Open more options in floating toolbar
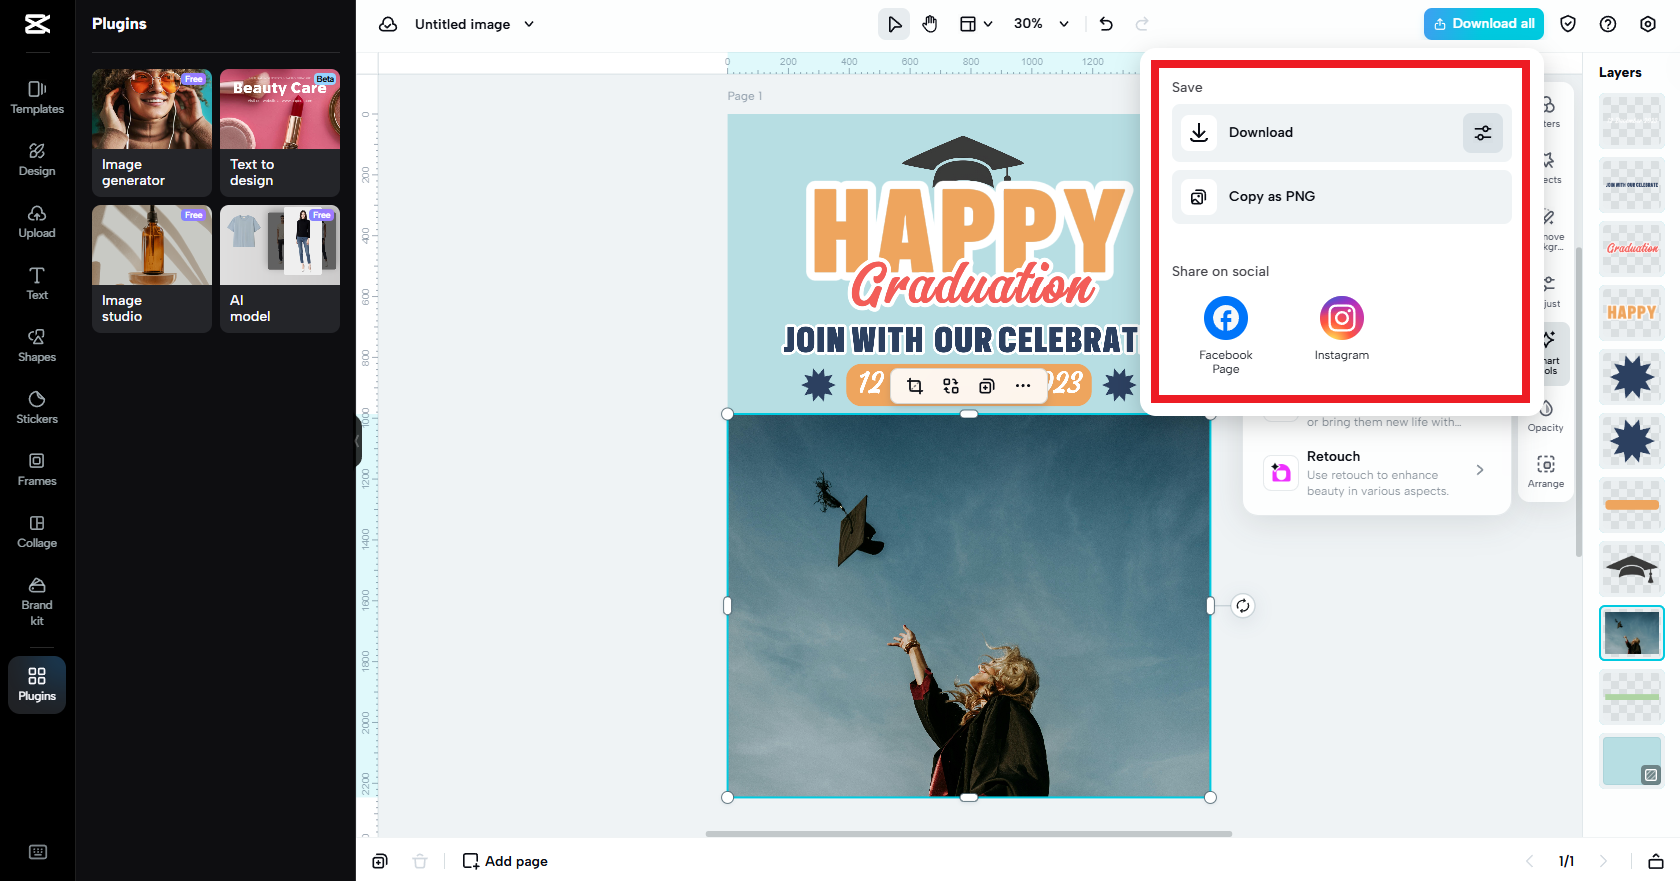Screen dimensions: 1680x881 click(x=1022, y=386)
